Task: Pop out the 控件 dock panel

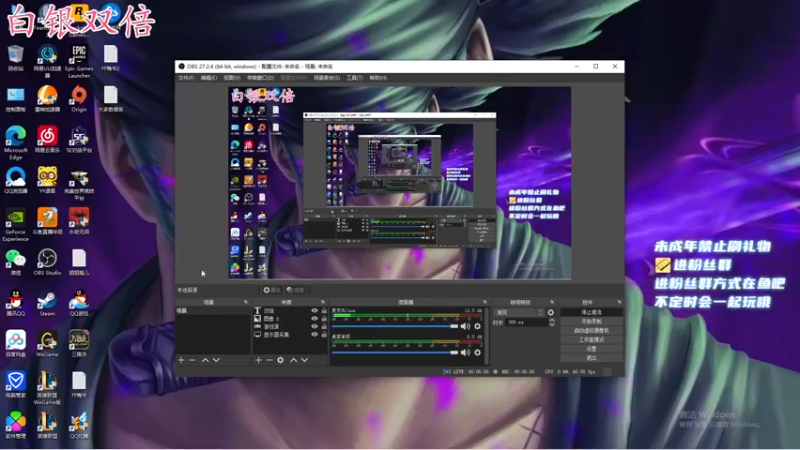Action: tap(619, 302)
